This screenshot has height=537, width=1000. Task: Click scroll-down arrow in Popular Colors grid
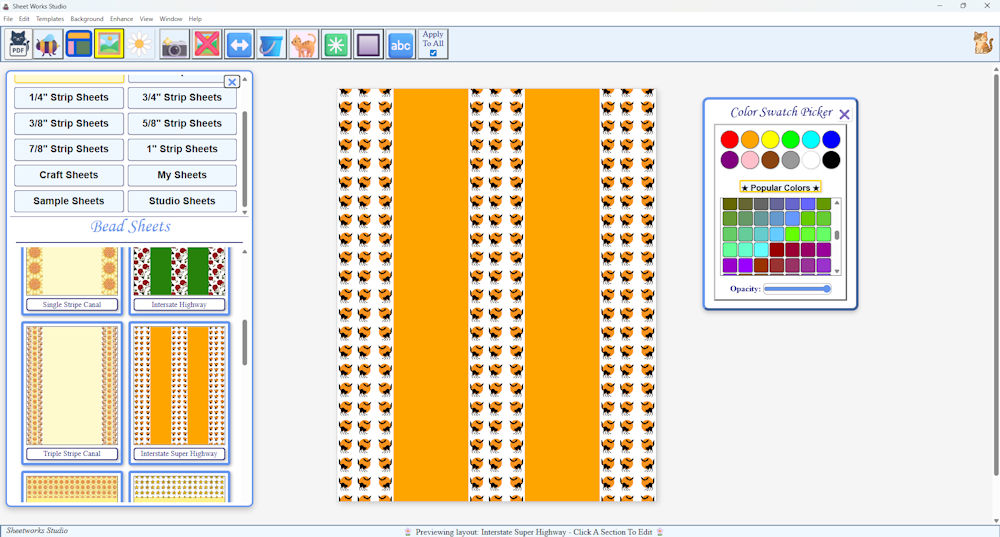[837, 271]
